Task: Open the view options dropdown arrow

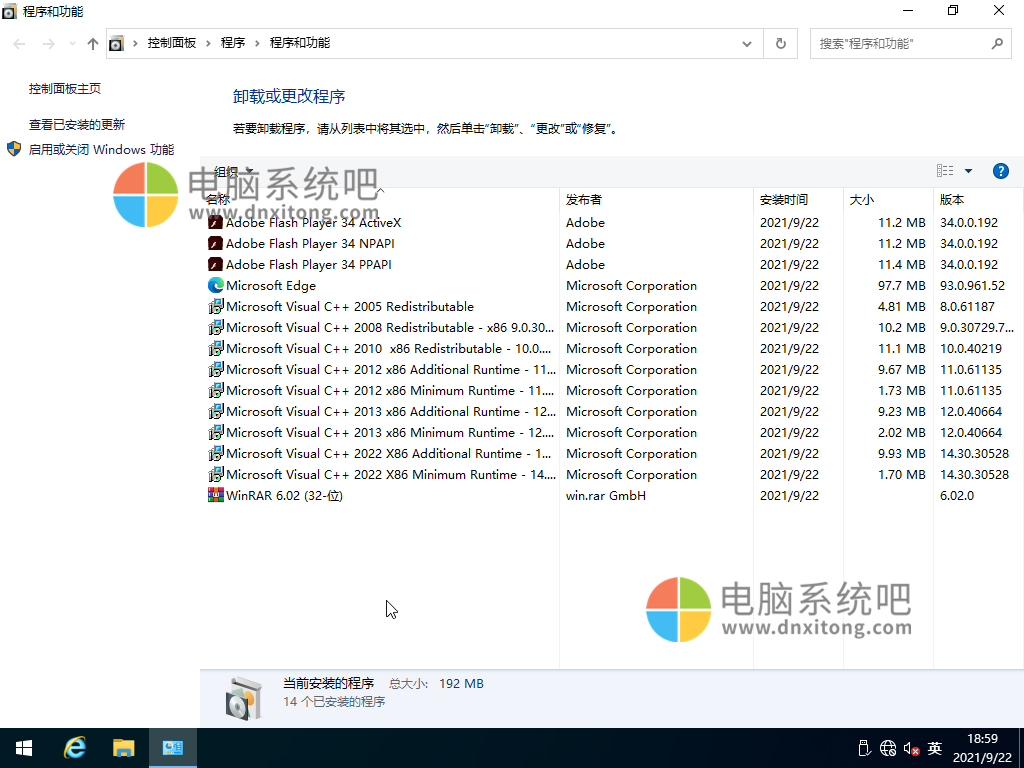Action: tap(968, 171)
